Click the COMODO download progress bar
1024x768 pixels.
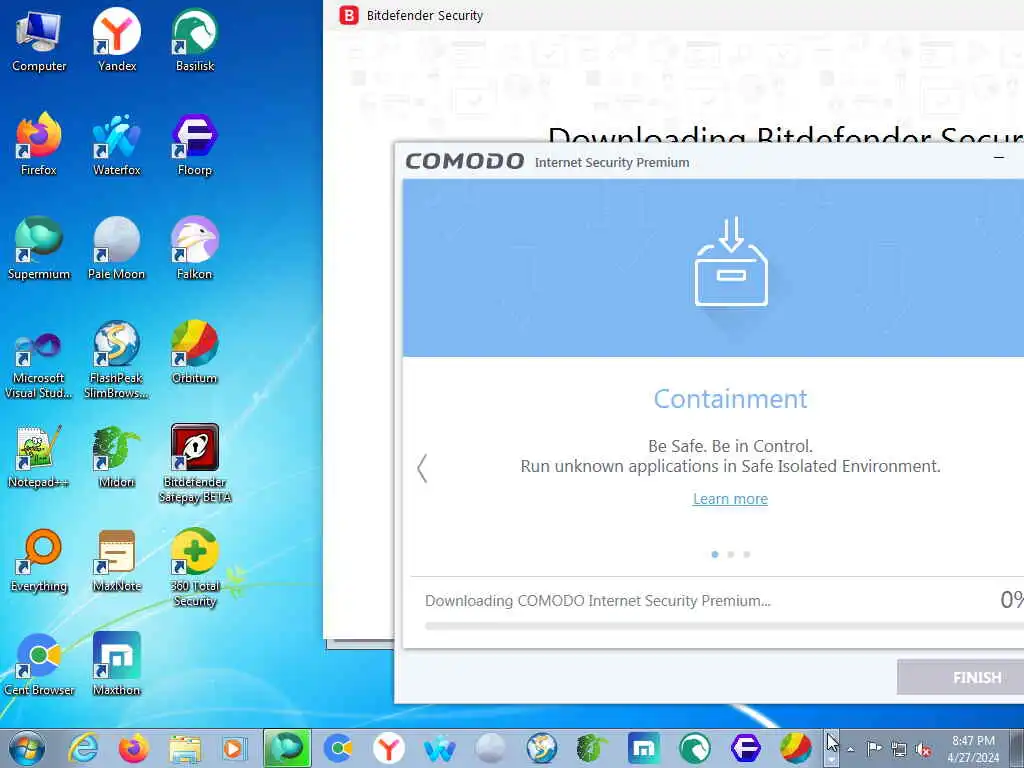(x=724, y=626)
